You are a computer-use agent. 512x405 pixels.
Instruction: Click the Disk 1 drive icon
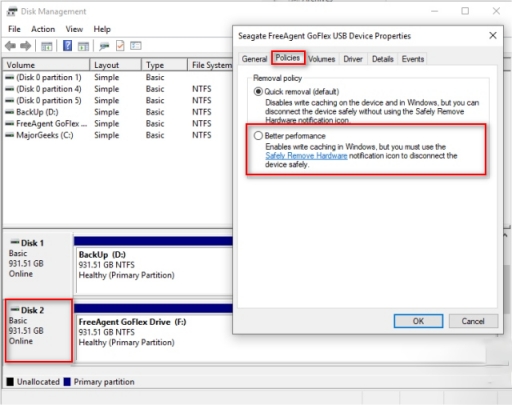click(15, 242)
